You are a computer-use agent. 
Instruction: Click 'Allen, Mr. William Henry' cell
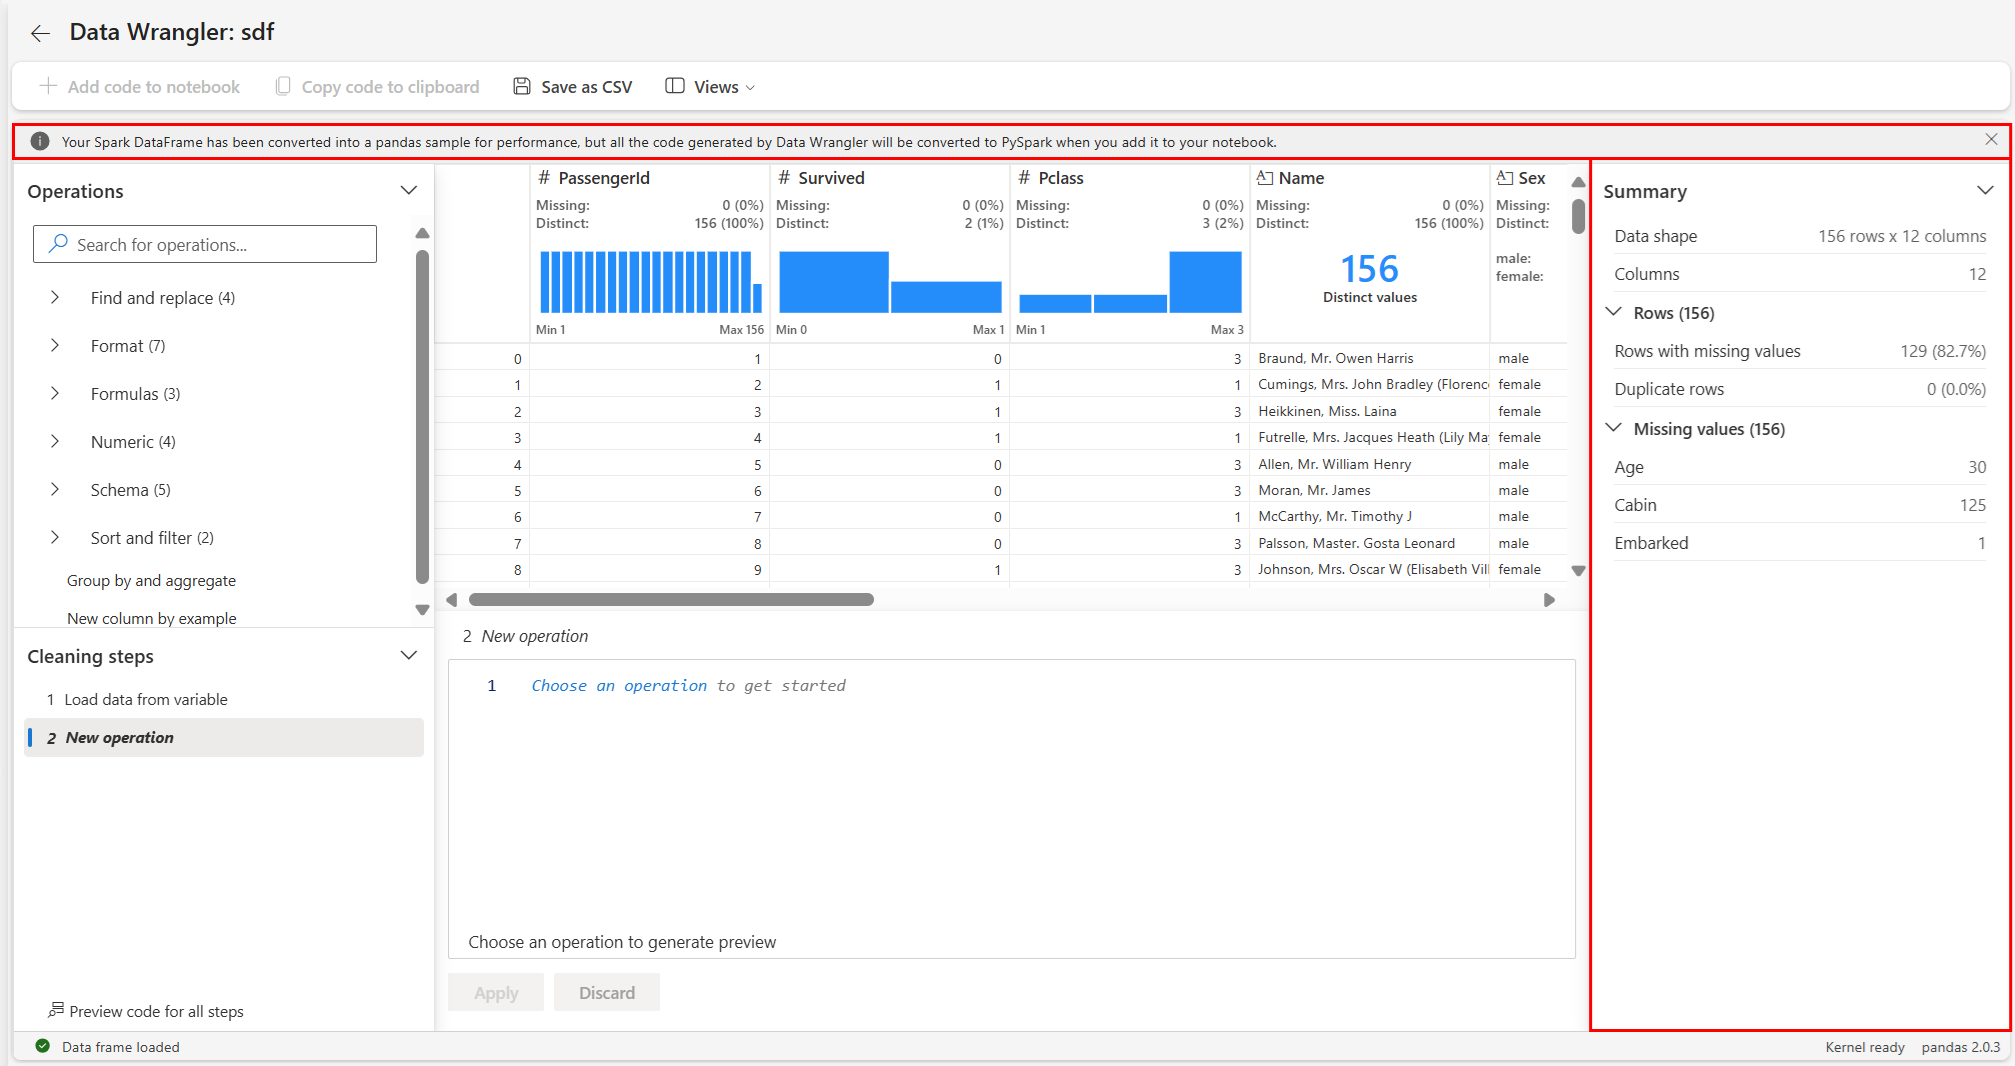tap(1369, 464)
